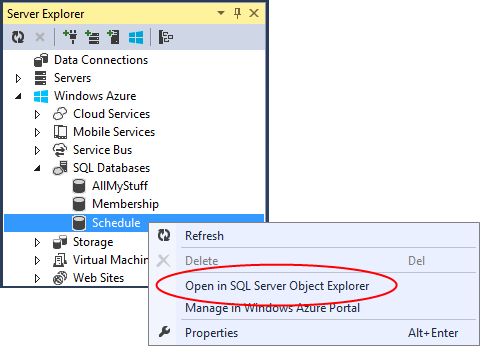Click the grayed X icon beside Delete
Screen dimensions: 500x360
coord(164,261)
